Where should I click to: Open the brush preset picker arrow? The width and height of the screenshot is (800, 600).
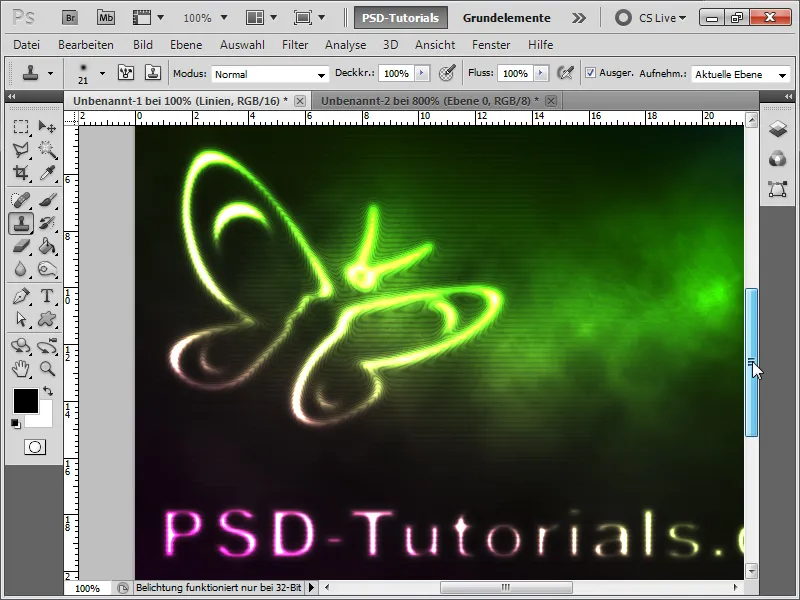tap(102, 73)
